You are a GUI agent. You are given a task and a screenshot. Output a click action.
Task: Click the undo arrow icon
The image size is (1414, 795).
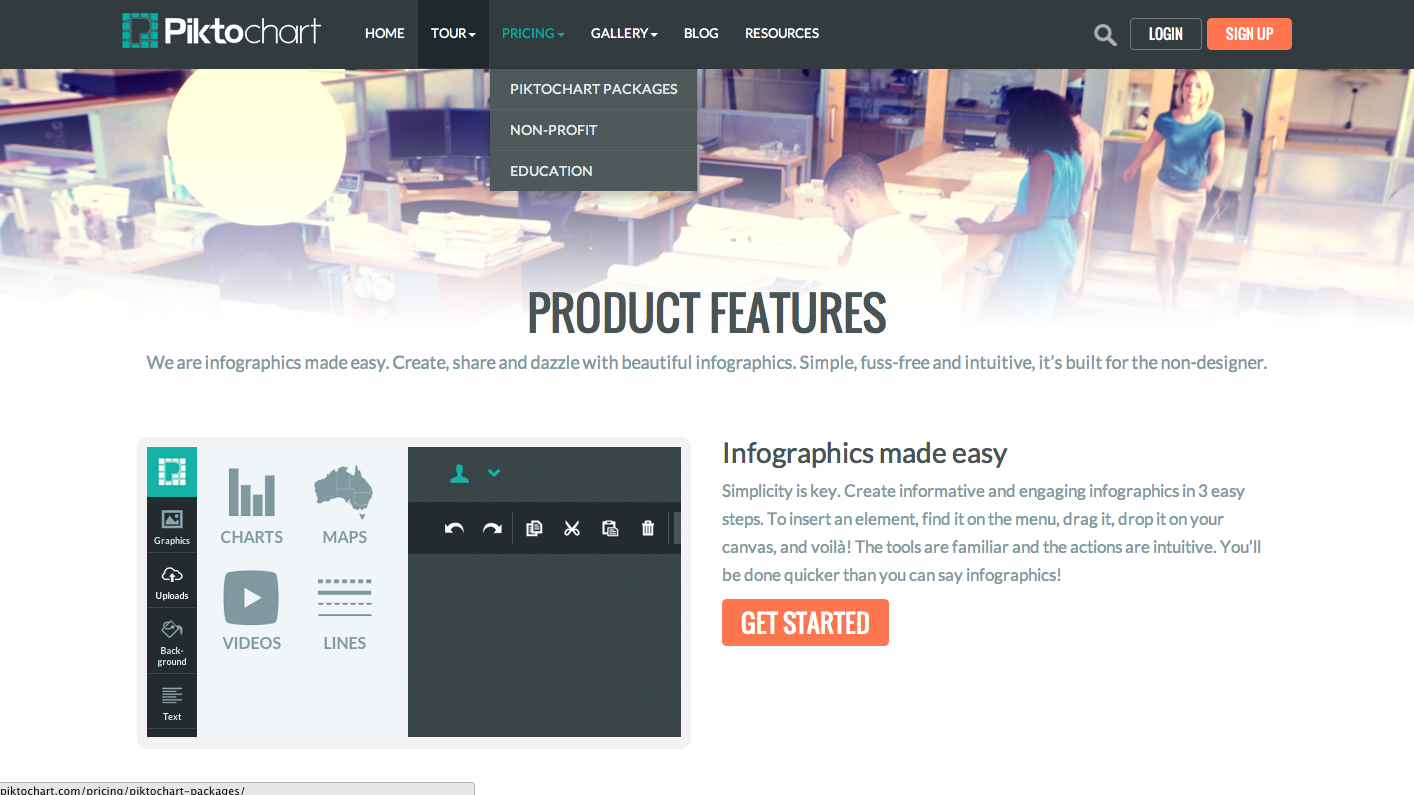[x=454, y=528]
